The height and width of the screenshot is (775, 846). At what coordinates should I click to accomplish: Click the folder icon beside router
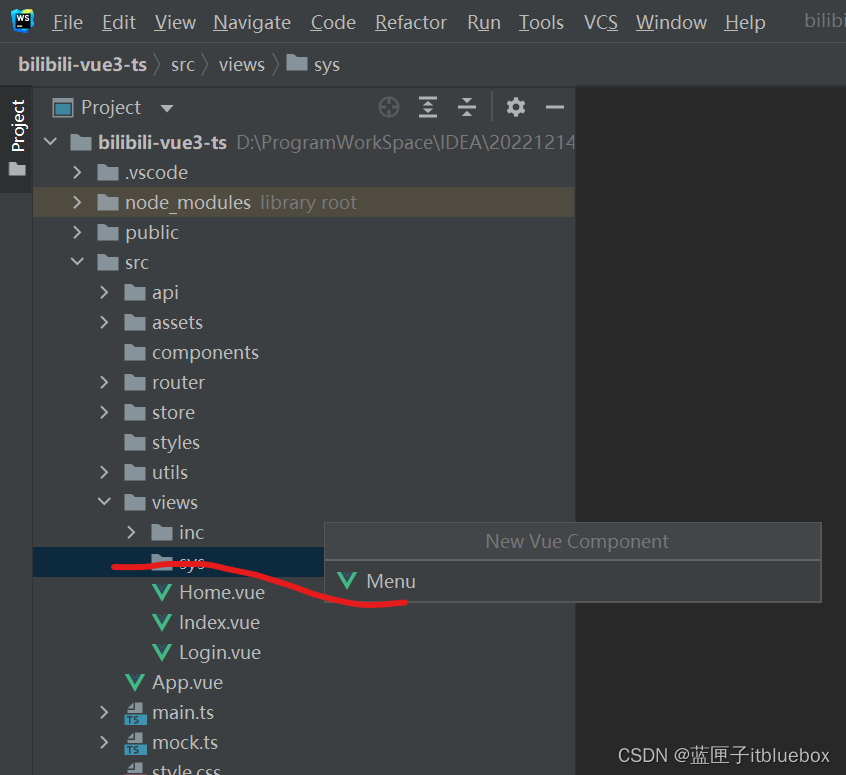pyautogui.click(x=135, y=383)
